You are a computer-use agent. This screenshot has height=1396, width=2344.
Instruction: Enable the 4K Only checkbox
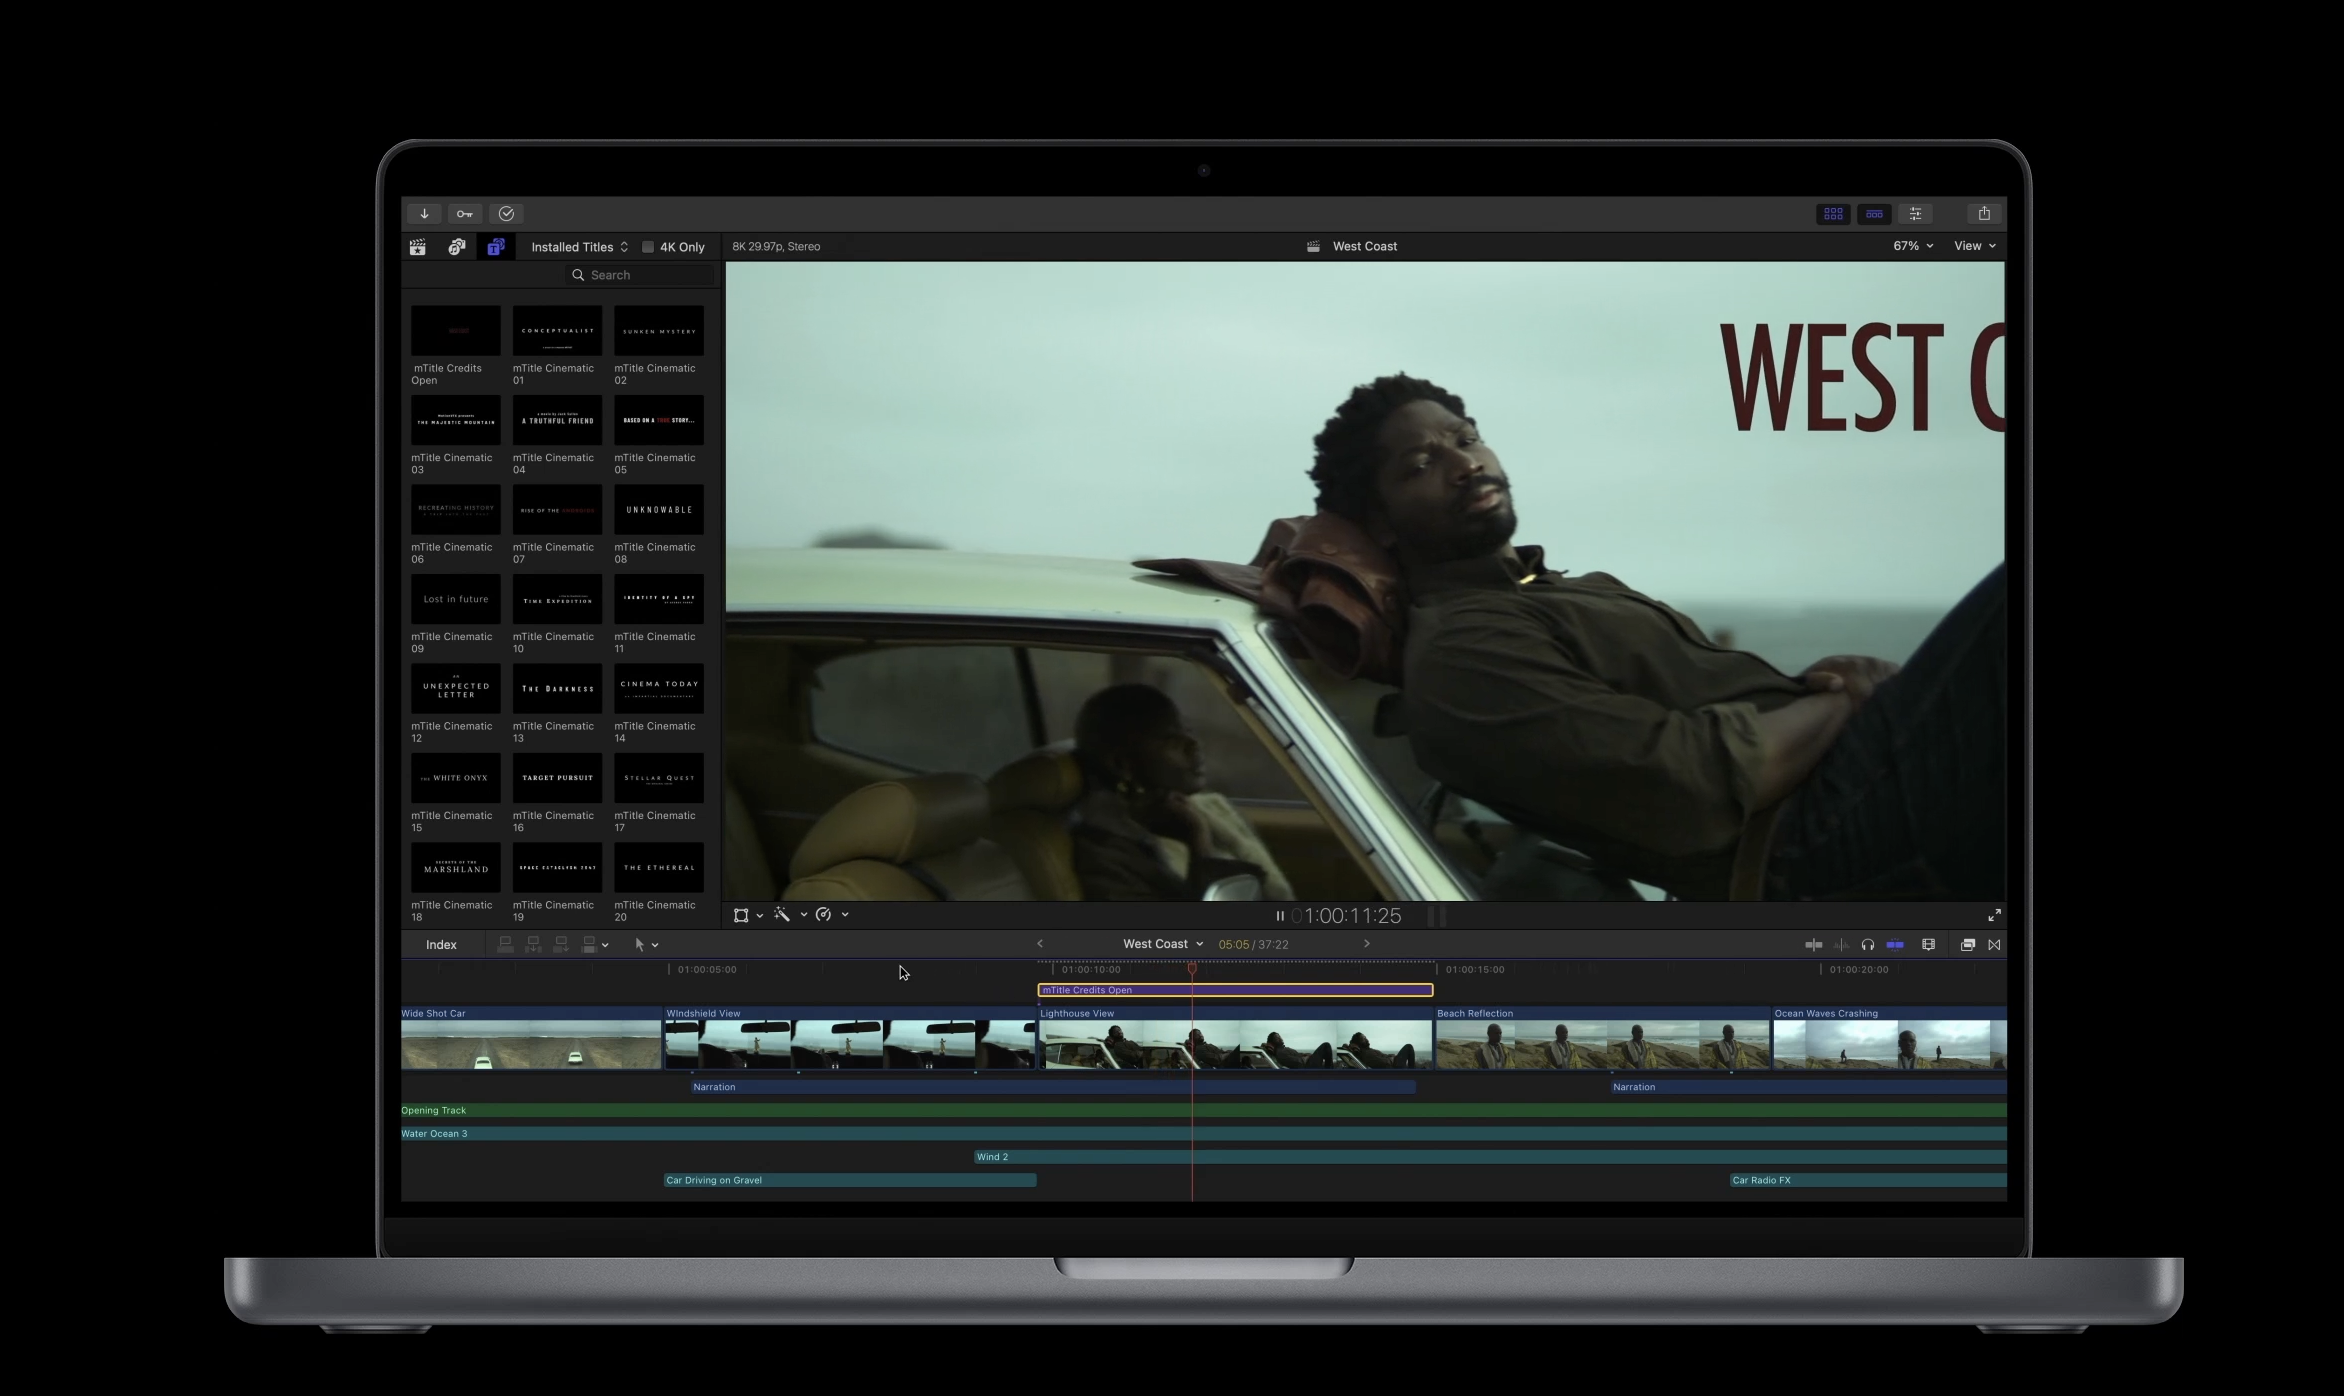click(648, 247)
